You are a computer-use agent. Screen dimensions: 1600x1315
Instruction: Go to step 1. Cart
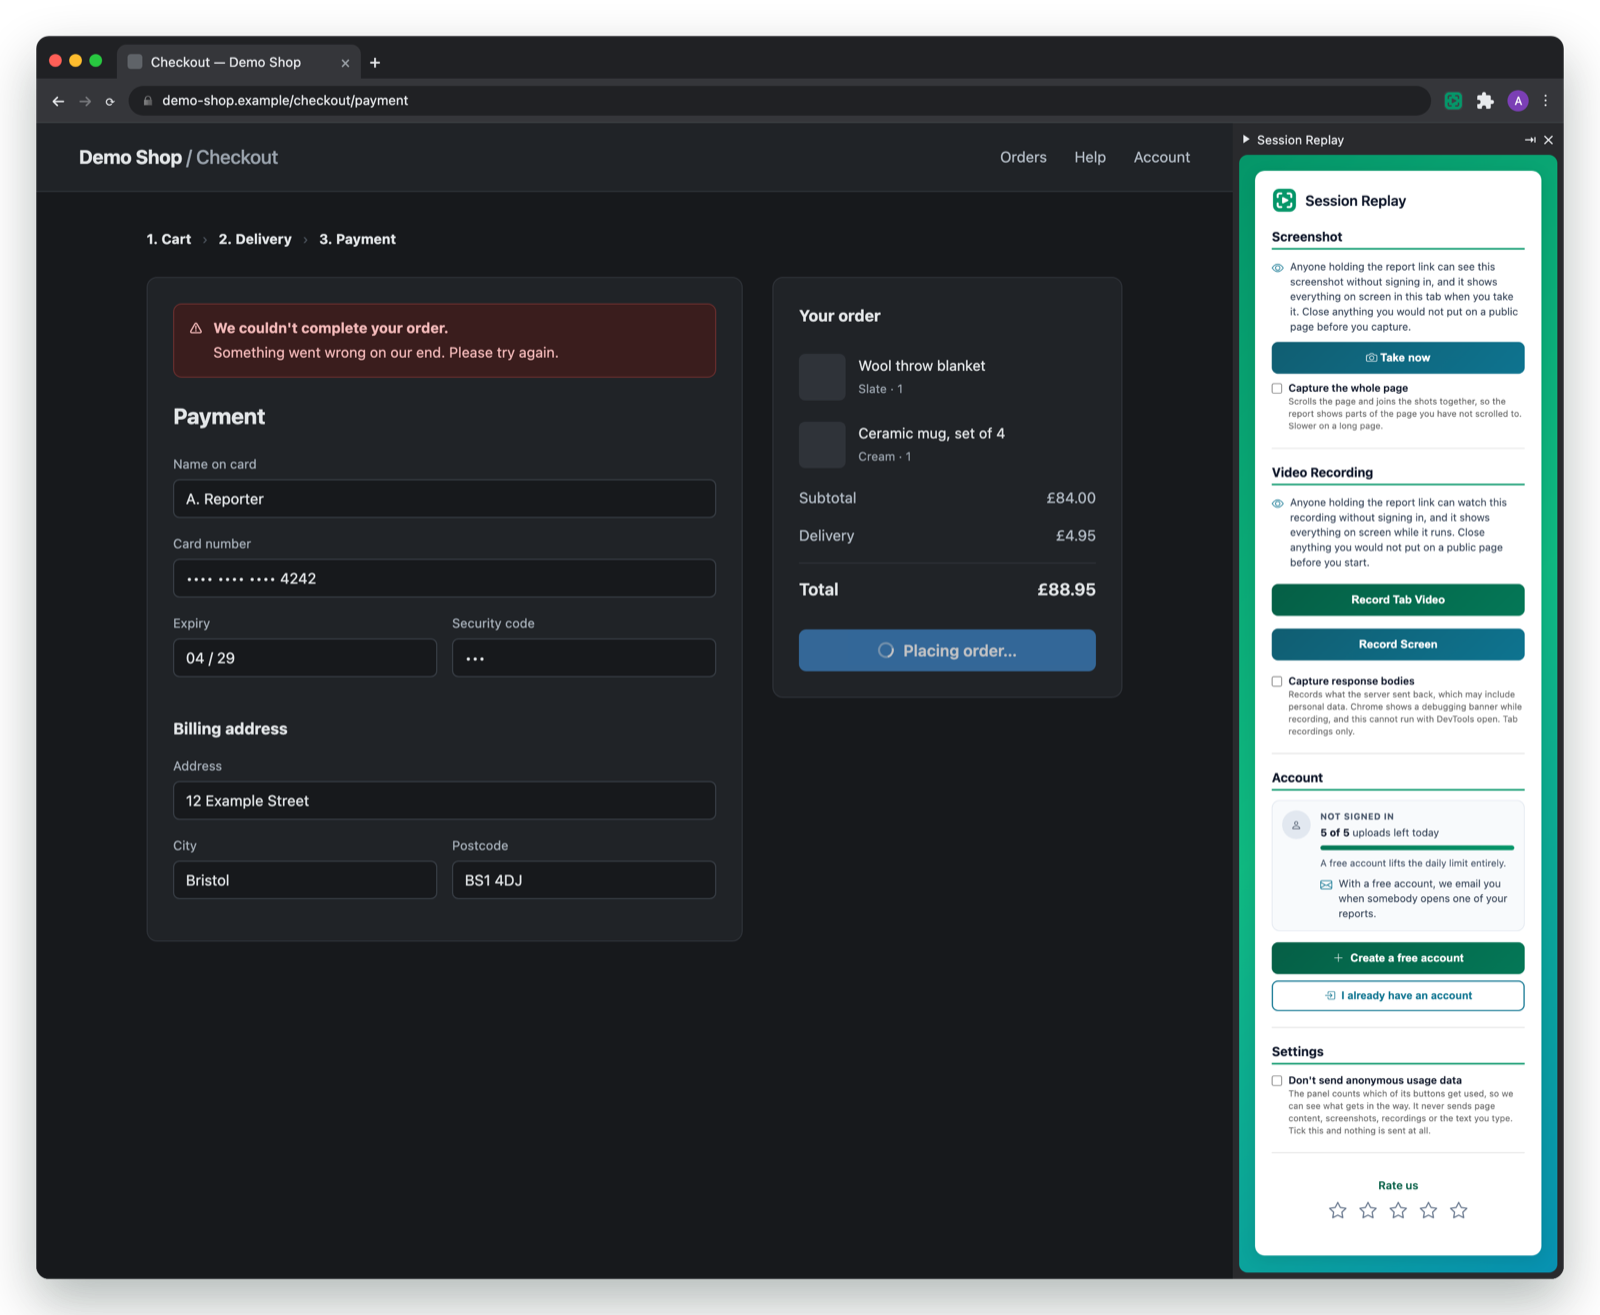[x=169, y=239]
